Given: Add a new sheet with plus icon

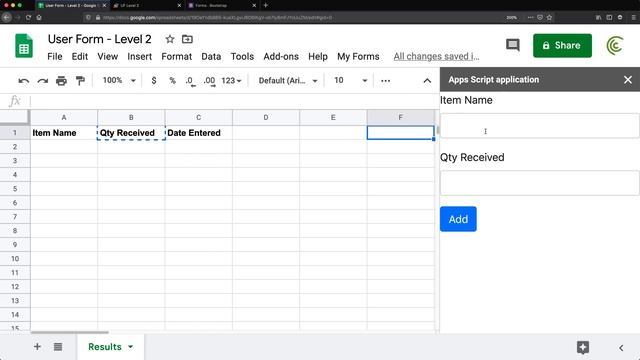Looking at the screenshot, I should [37, 347].
